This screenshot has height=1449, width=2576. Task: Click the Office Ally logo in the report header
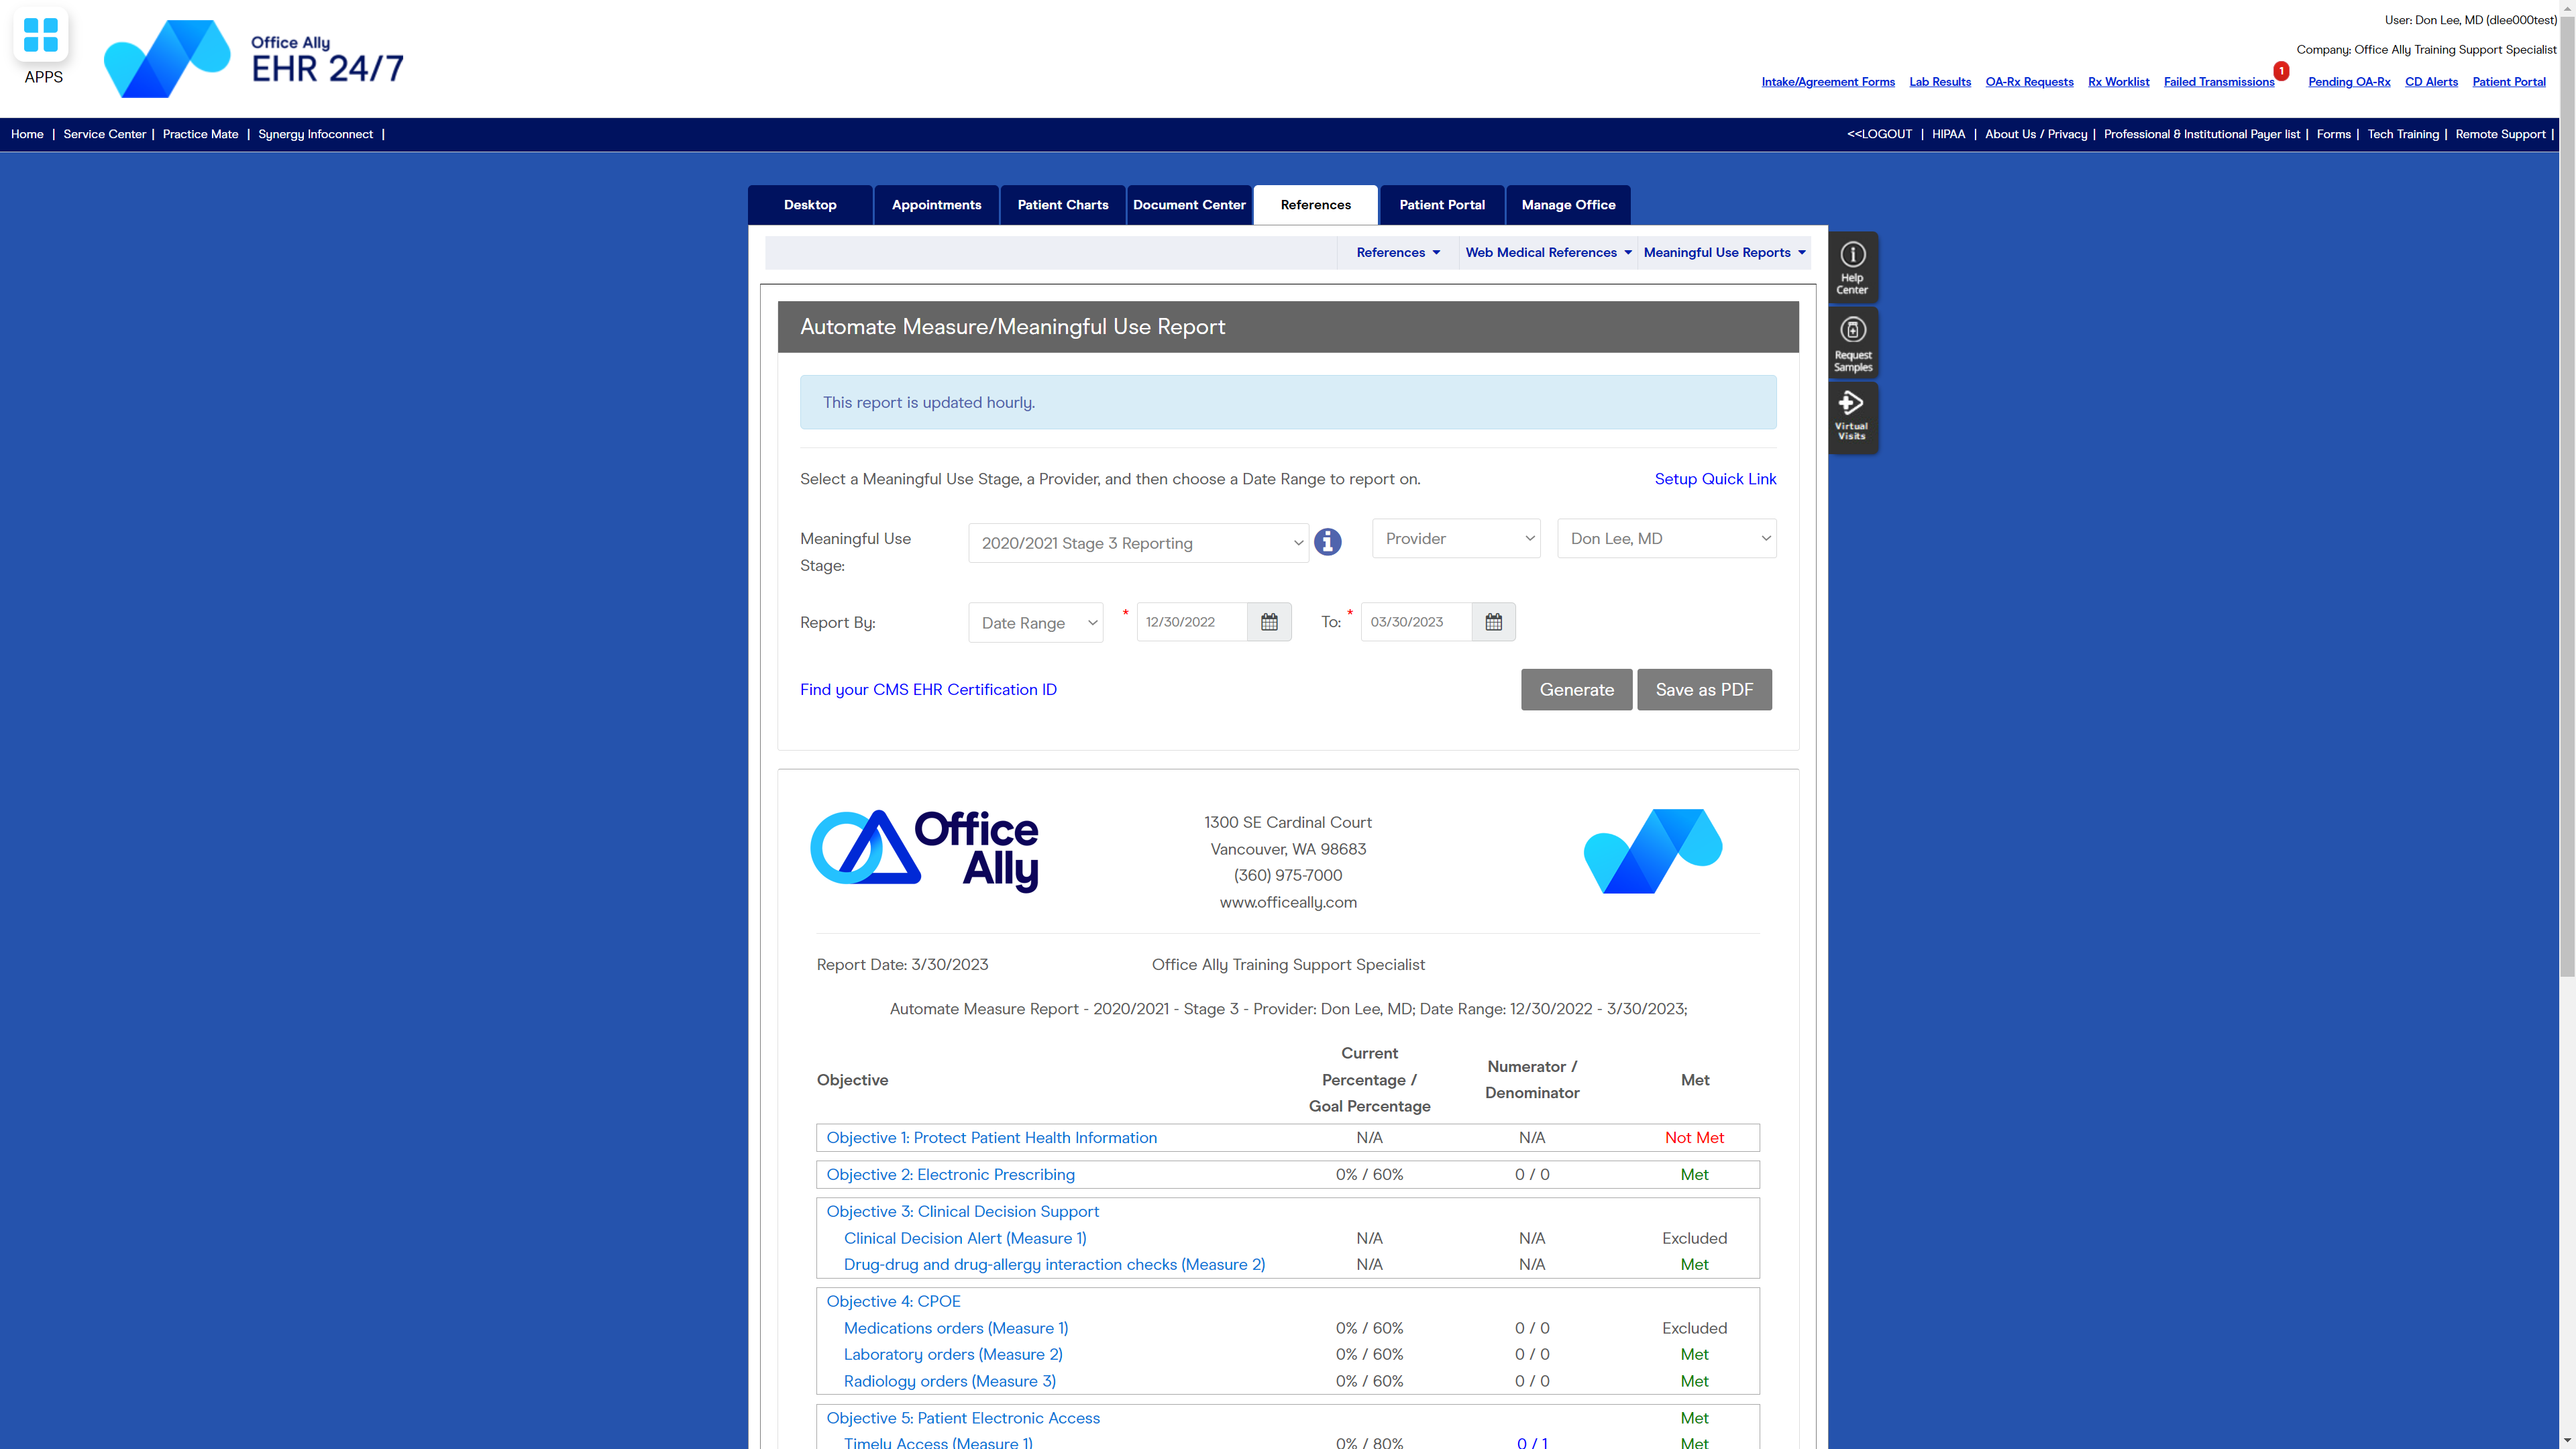click(x=924, y=850)
